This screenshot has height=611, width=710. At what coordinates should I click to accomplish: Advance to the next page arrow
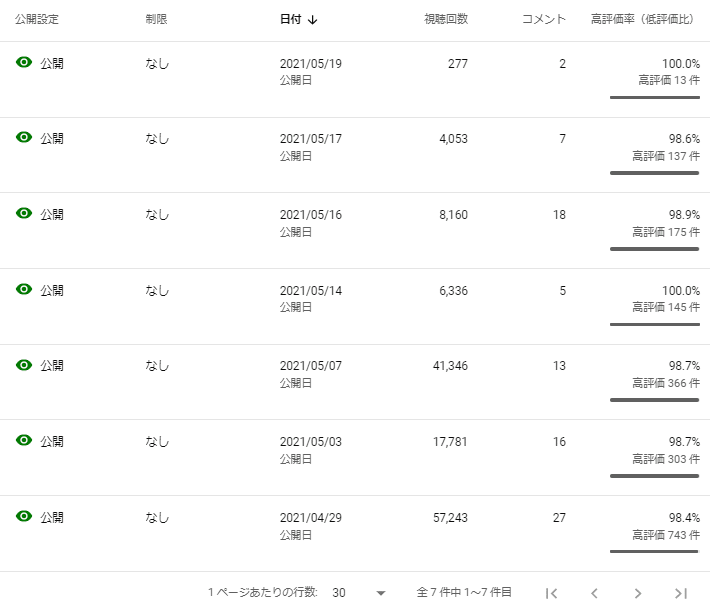point(638,592)
